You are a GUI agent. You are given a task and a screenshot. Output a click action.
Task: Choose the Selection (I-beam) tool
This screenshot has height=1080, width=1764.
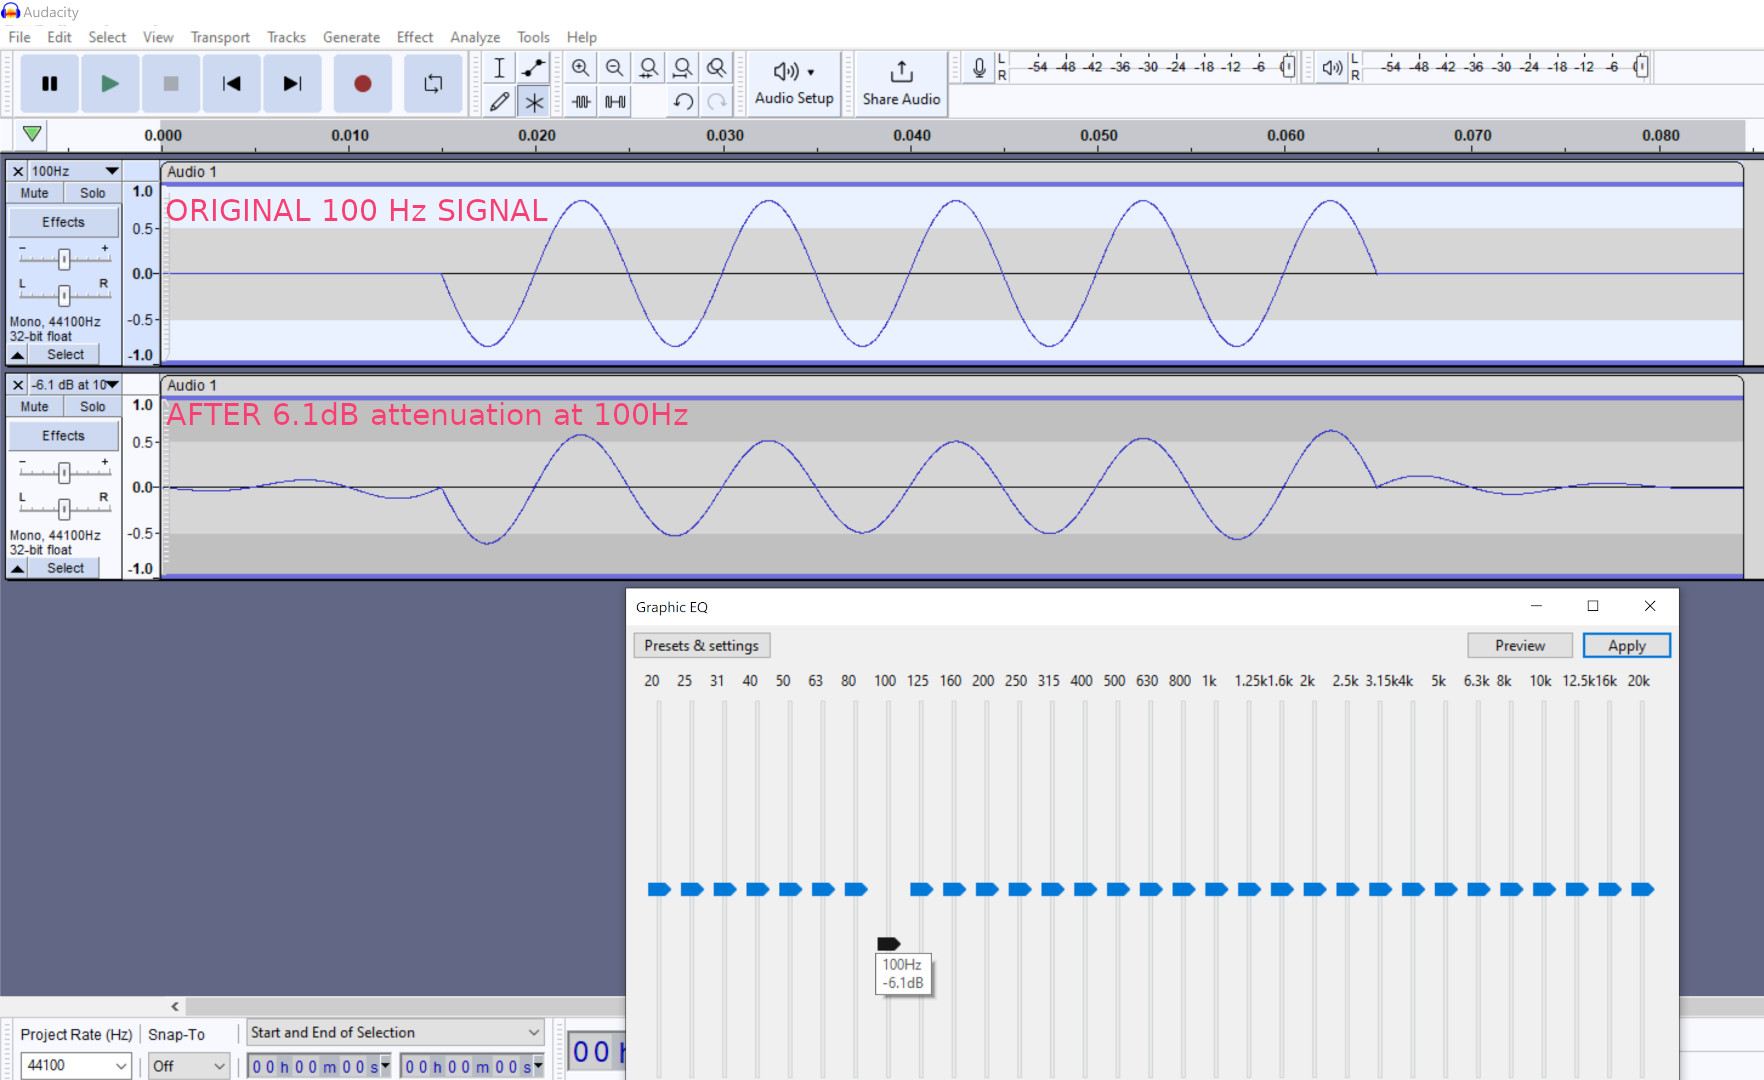pyautogui.click(x=499, y=68)
